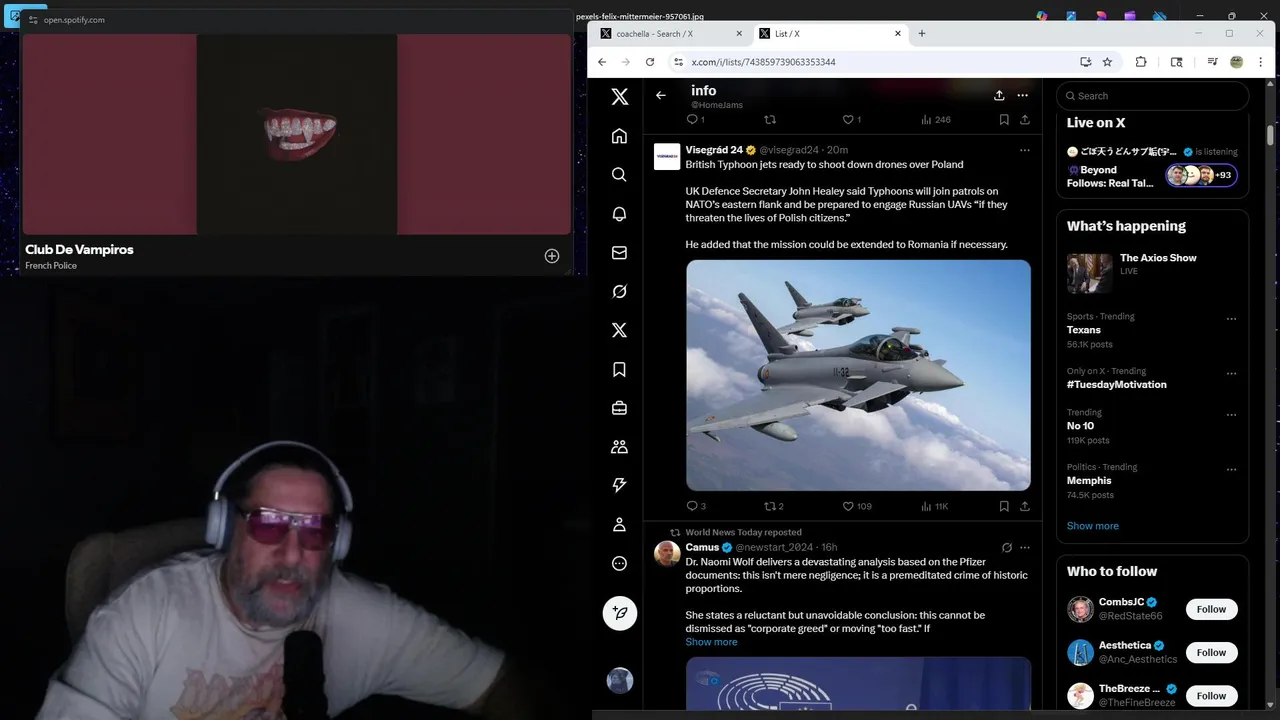Open Chrome three-dot menu
The width and height of the screenshot is (1280, 720).
[x=1262, y=62]
